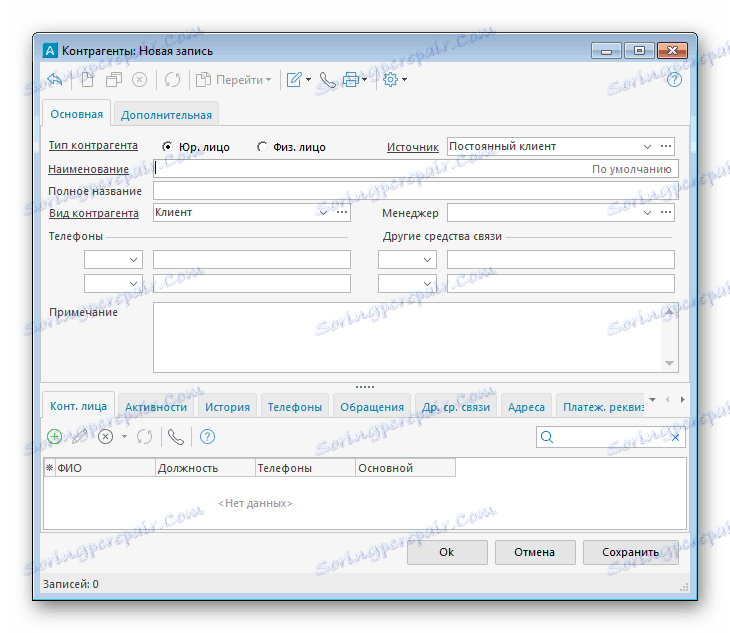The image size is (730, 633).
Task: Click the first phone number input field
Action: click(252, 259)
